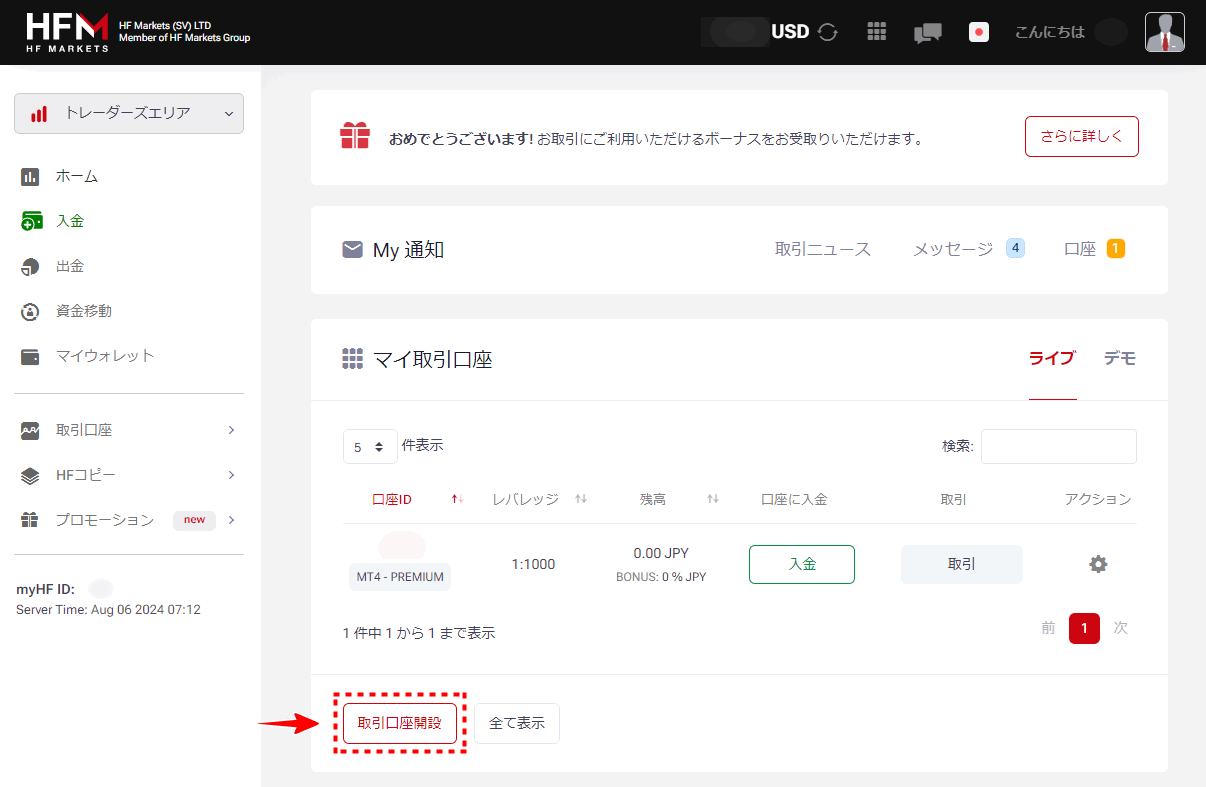
Task: Open account settings gear icon
Action: click(1098, 564)
